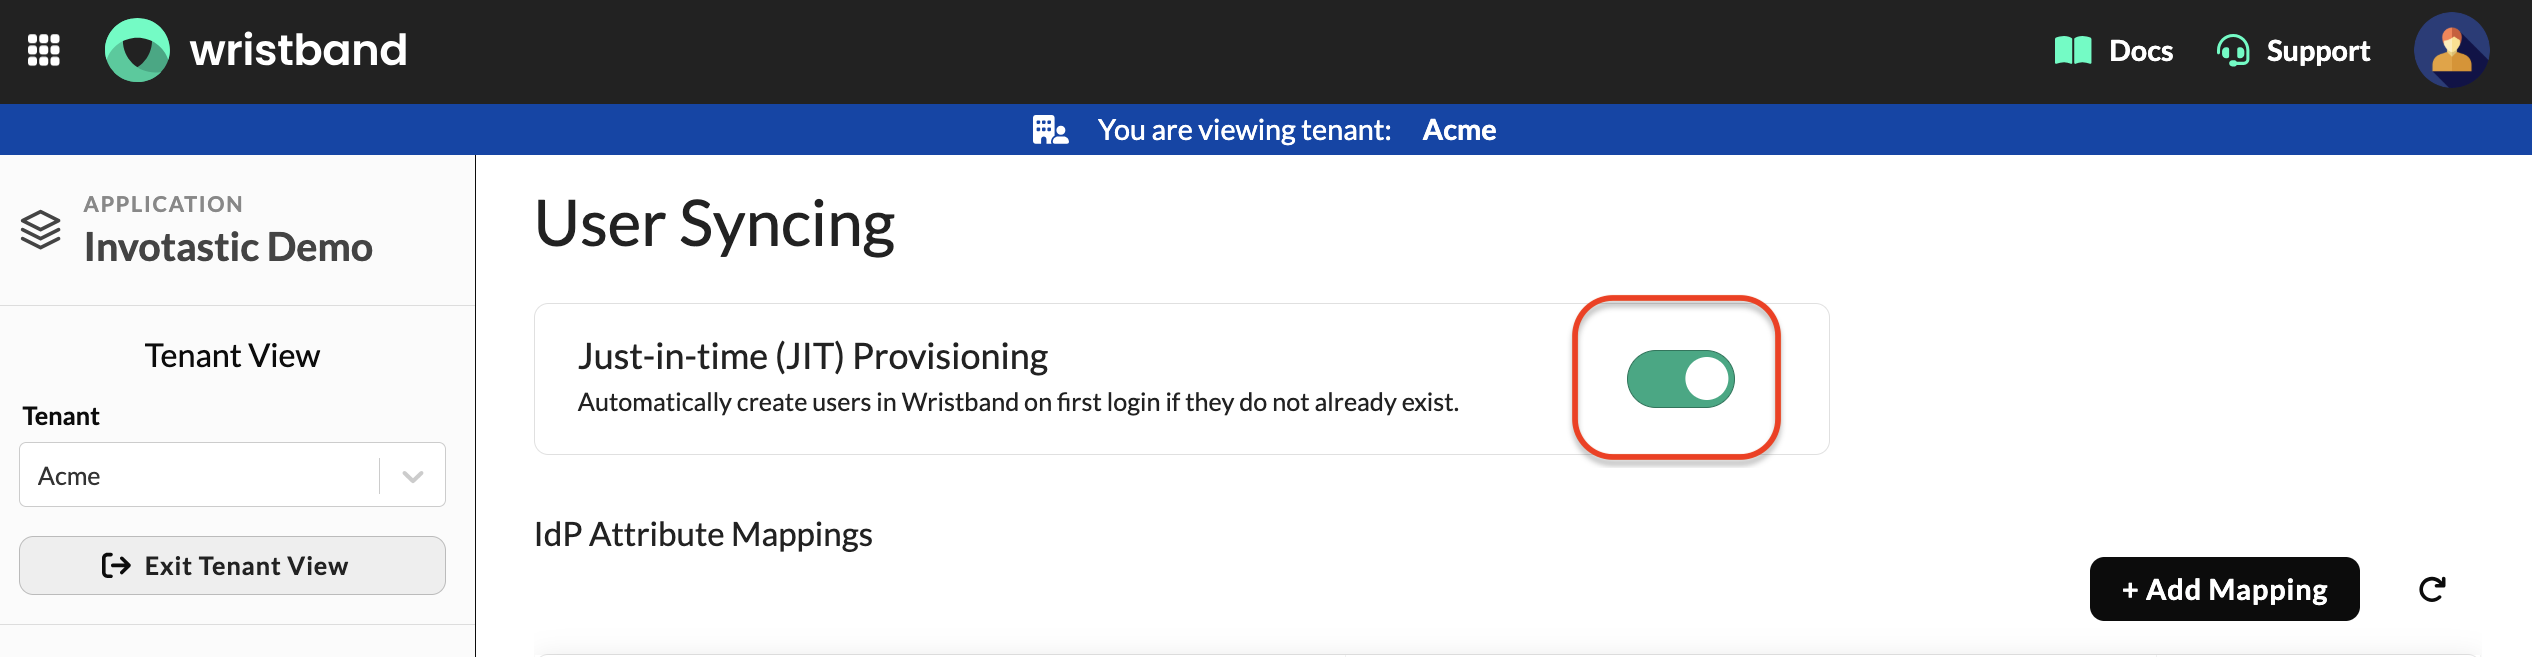Click the Docs book icon
The height and width of the screenshot is (657, 2532).
(2072, 50)
